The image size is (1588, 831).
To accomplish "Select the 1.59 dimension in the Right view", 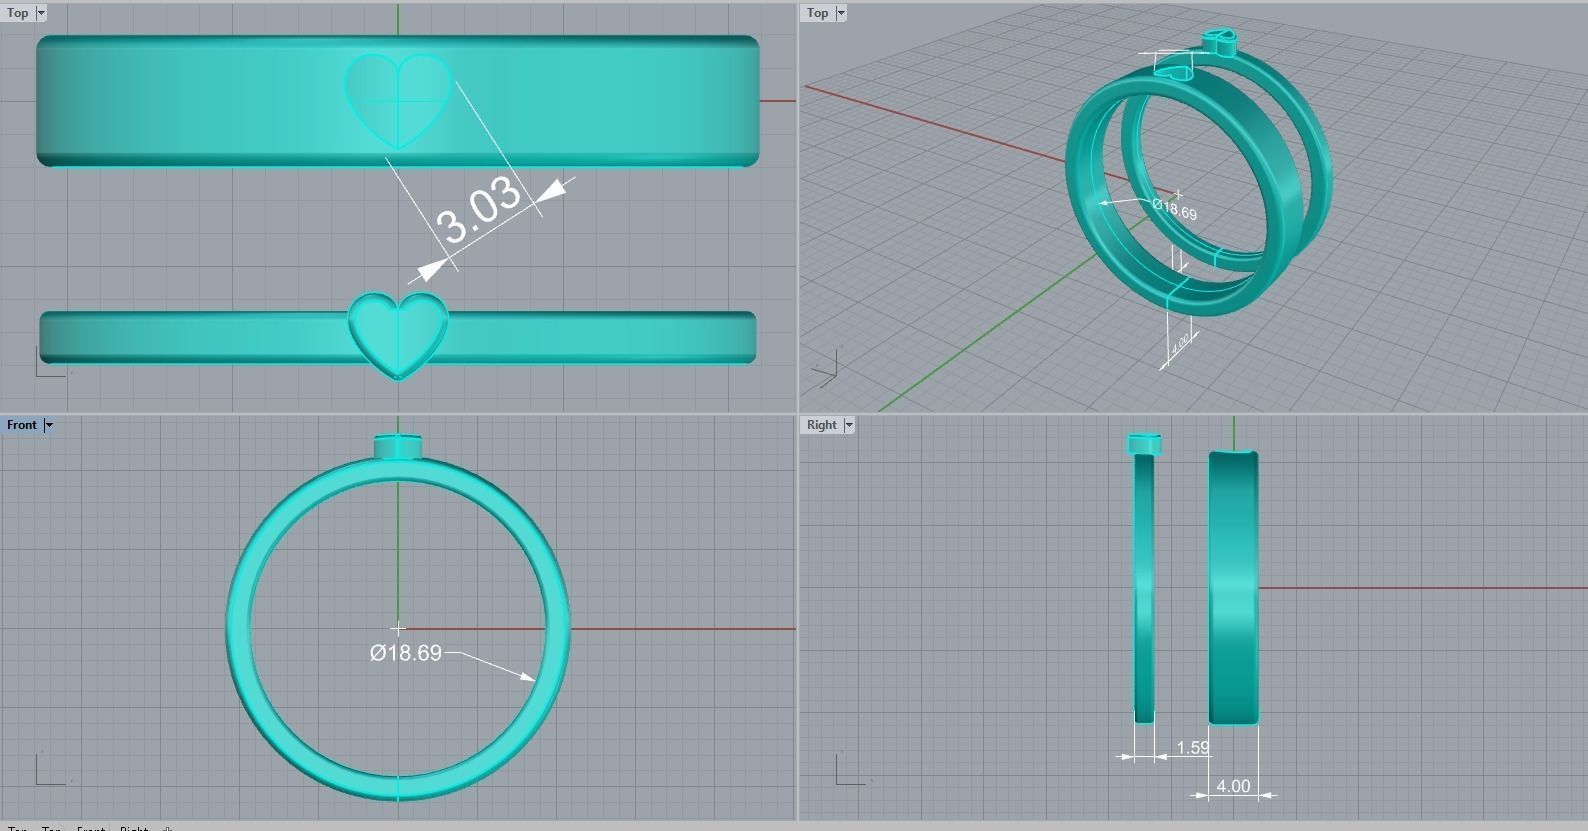I will (1192, 747).
